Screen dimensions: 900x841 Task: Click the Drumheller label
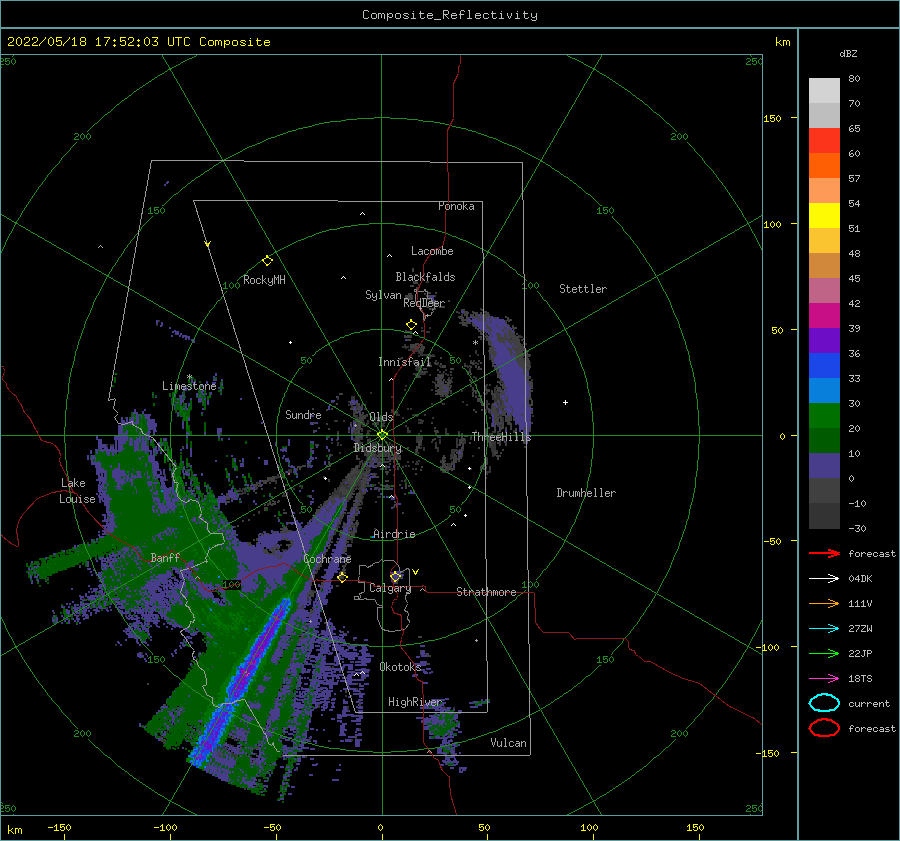tap(586, 493)
